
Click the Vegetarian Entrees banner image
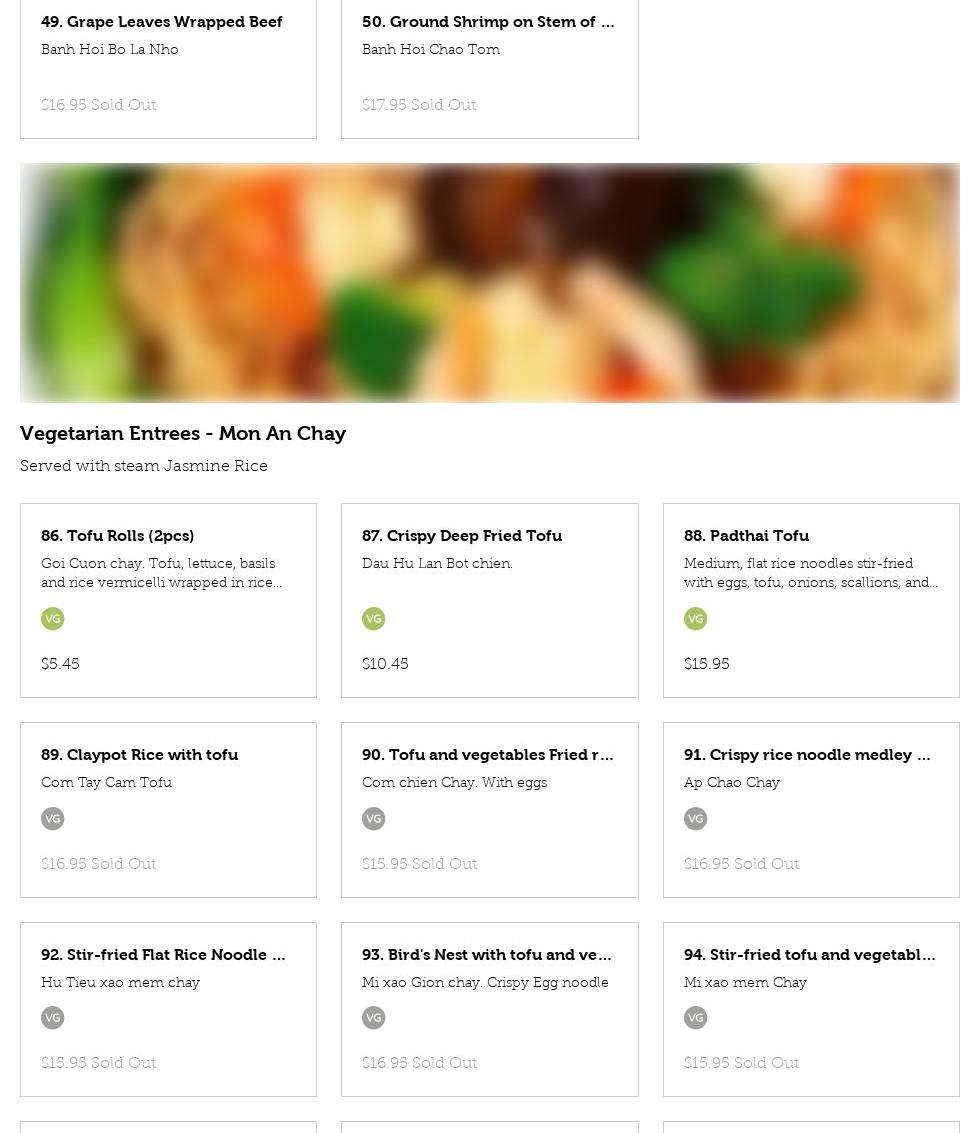coord(489,283)
